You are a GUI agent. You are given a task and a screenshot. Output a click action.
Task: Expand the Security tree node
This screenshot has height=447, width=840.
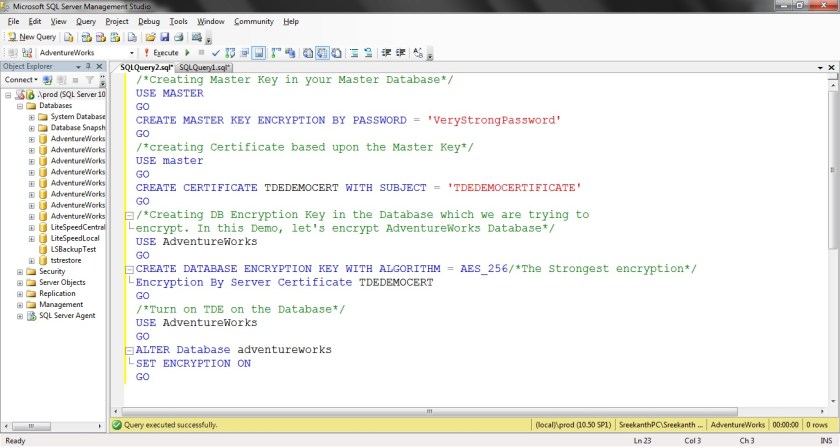click(20, 271)
